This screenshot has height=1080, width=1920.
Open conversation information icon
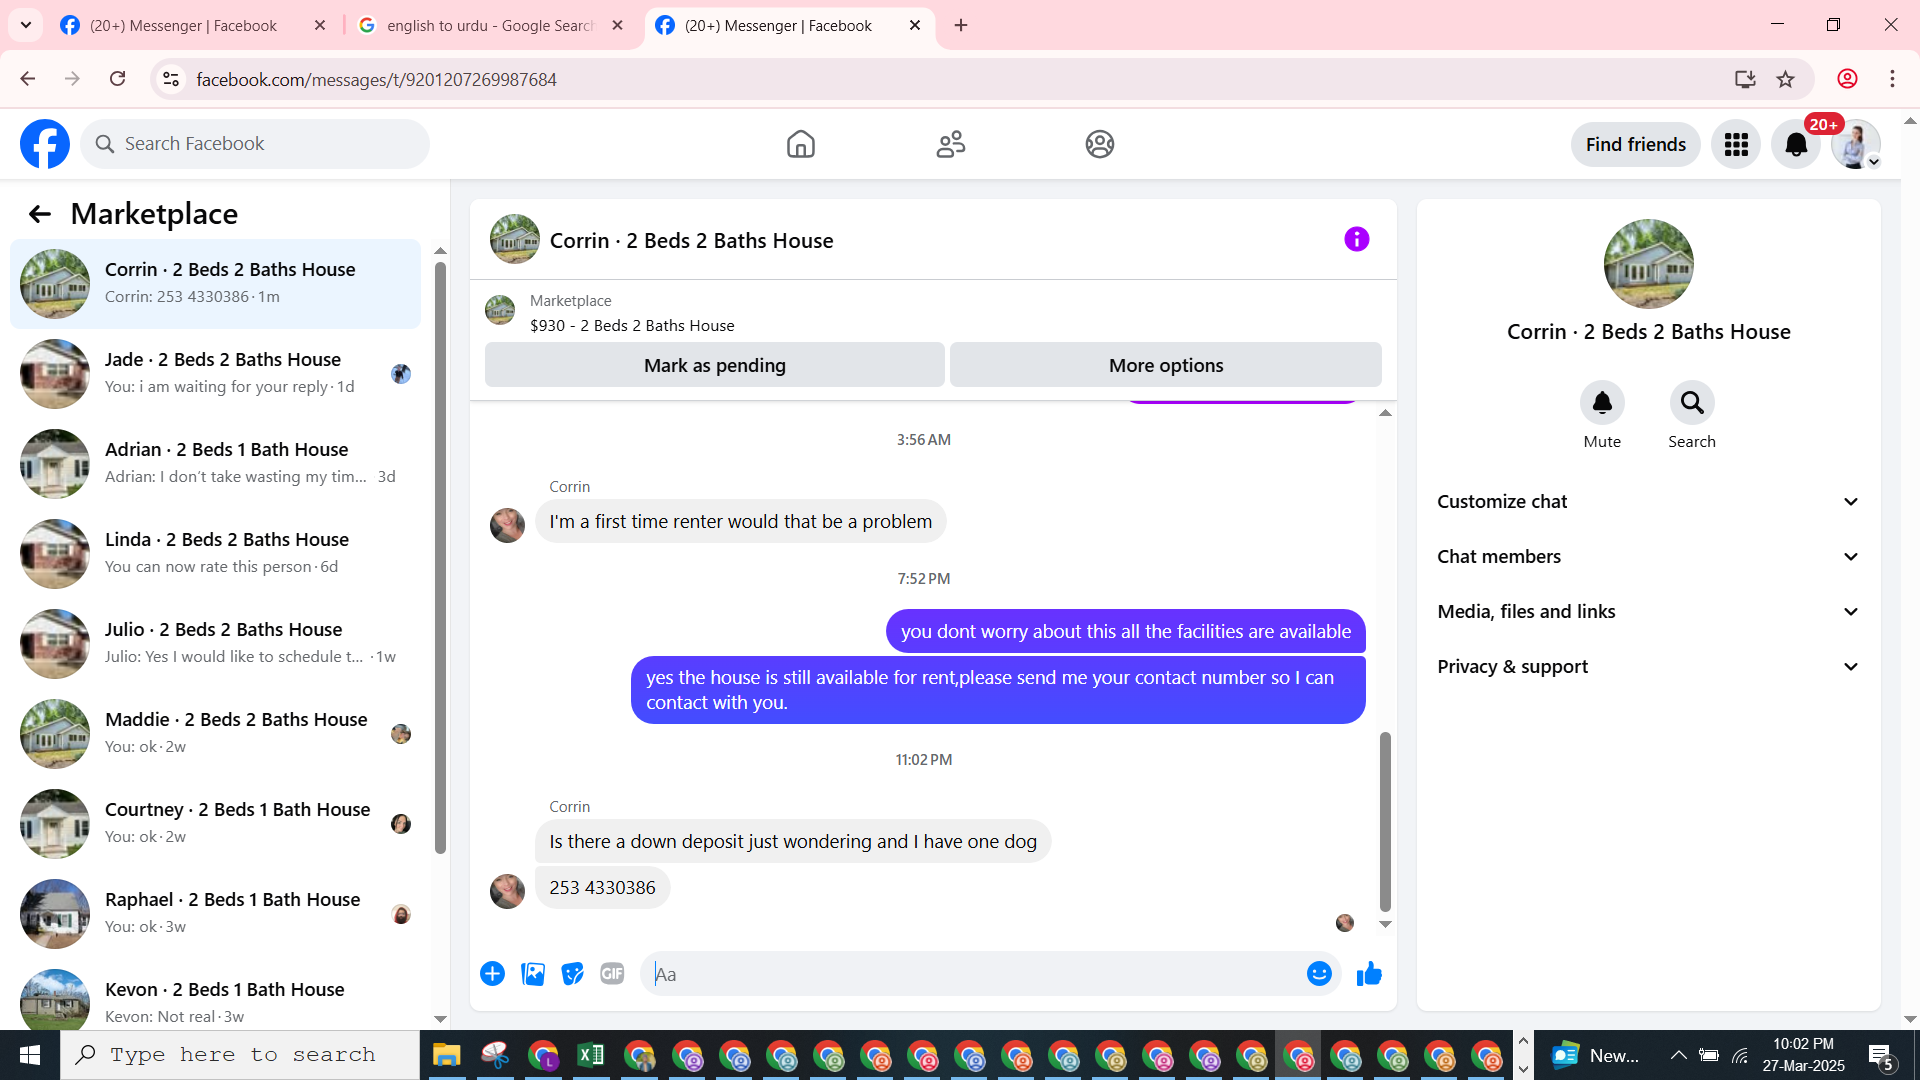tap(1356, 239)
